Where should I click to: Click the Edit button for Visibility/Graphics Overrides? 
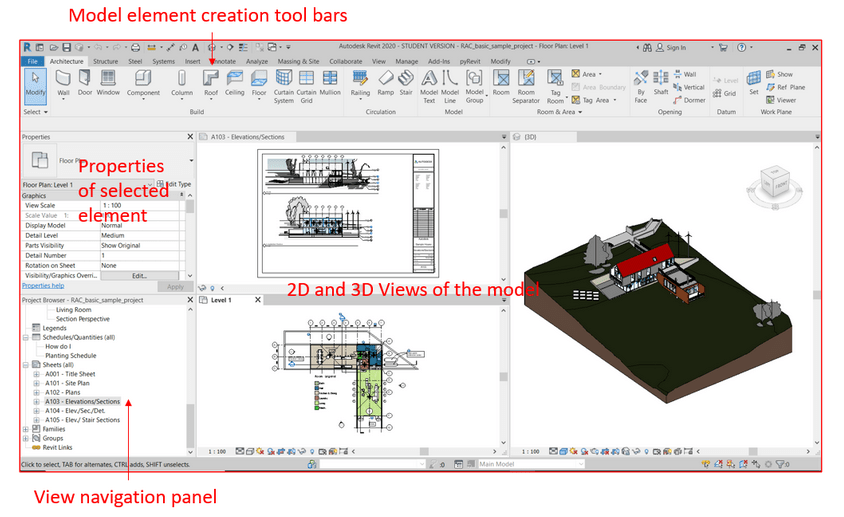pos(139,275)
